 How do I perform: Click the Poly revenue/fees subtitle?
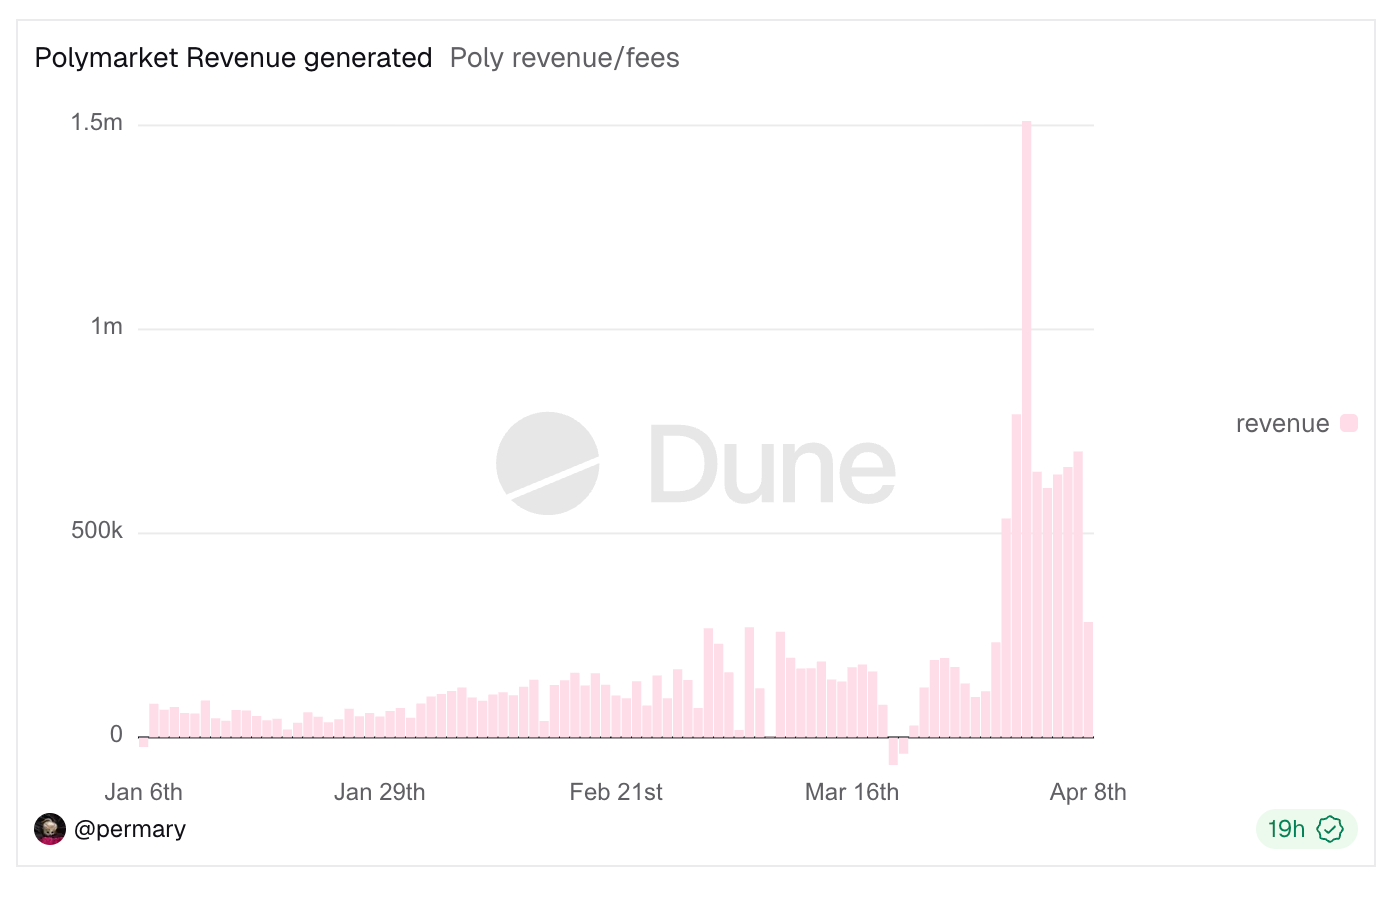[x=564, y=58]
